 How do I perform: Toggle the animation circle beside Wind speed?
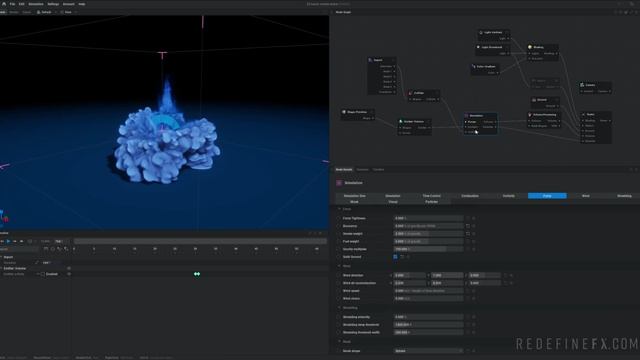339,291
